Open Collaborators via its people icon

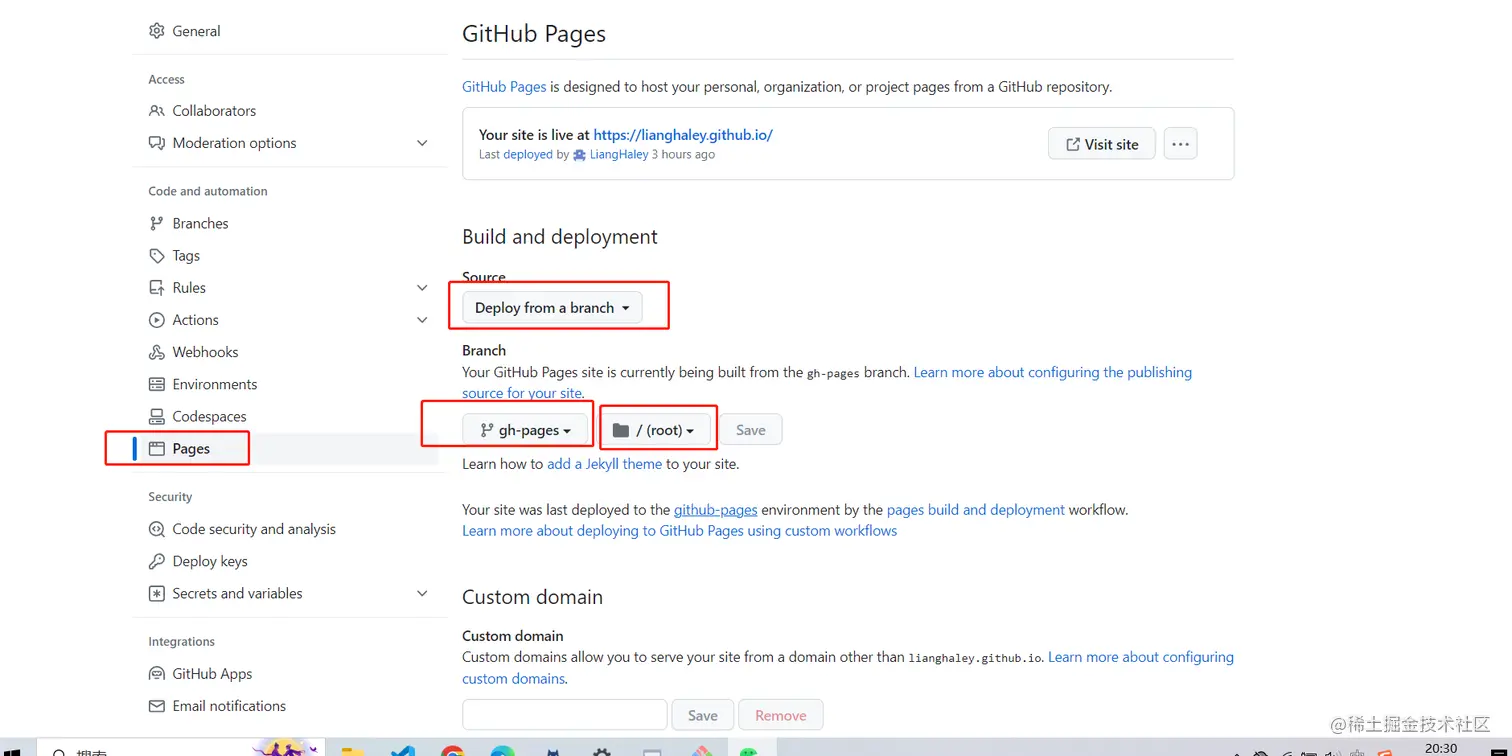click(156, 111)
